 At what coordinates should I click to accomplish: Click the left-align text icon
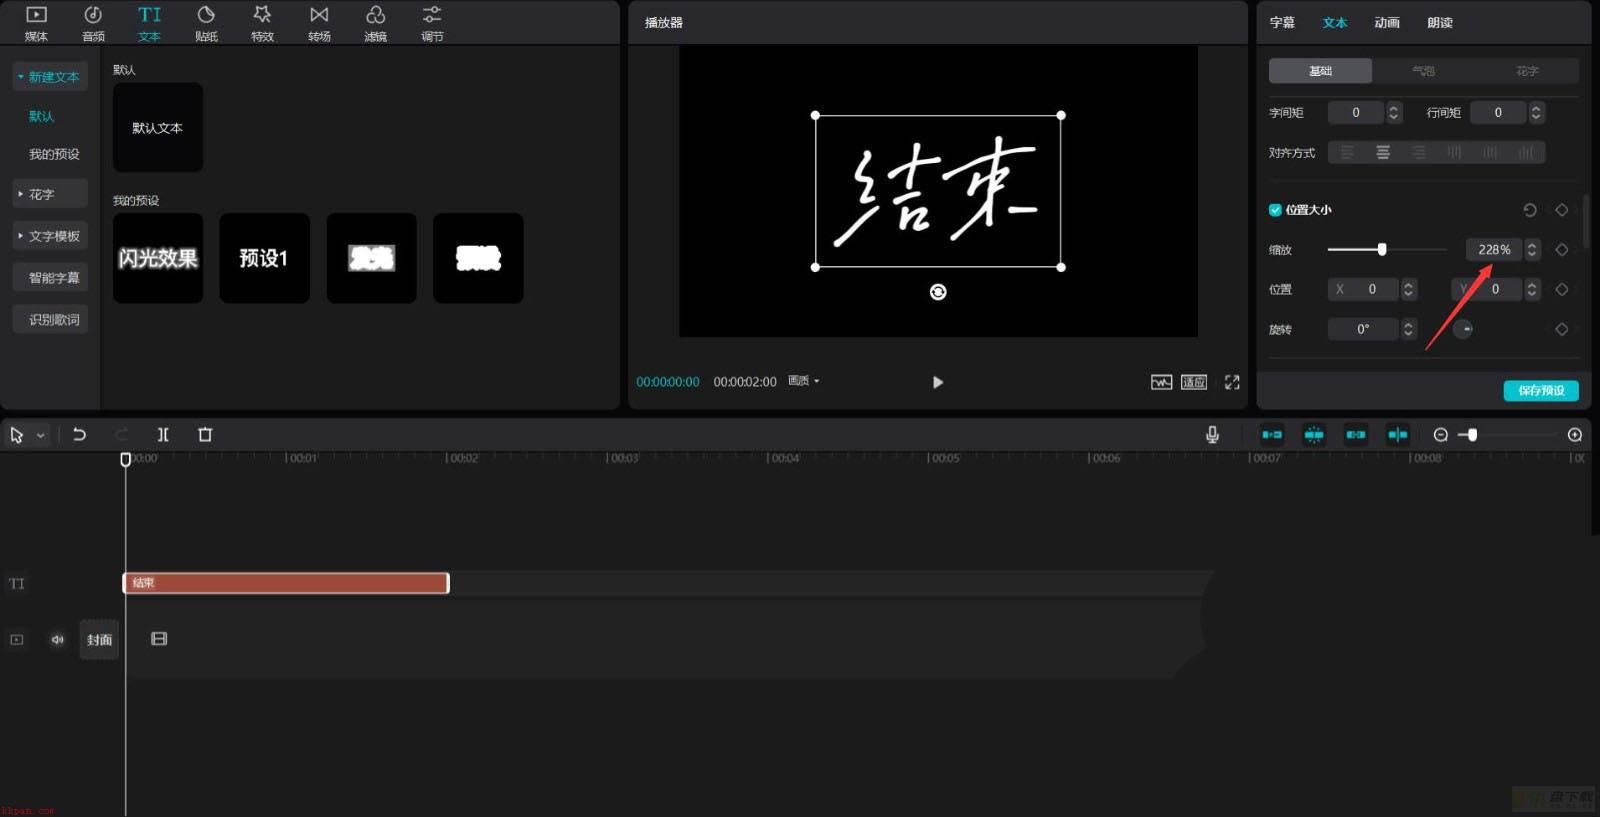click(1347, 152)
